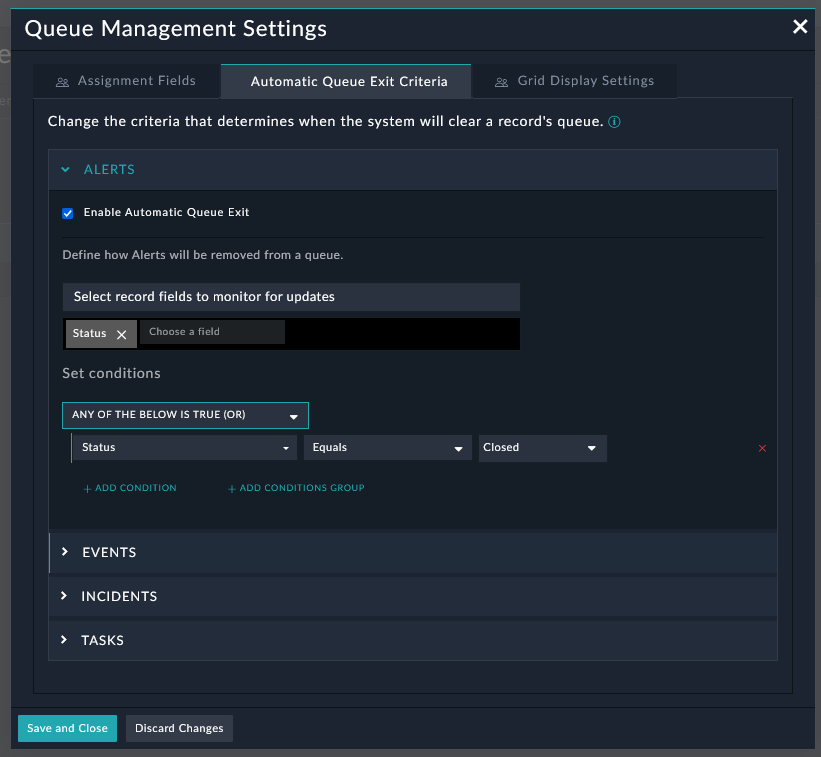821x757 pixels.
Task: Click 'Define how Alerts will be removed' text
Action: coord(203,255)
